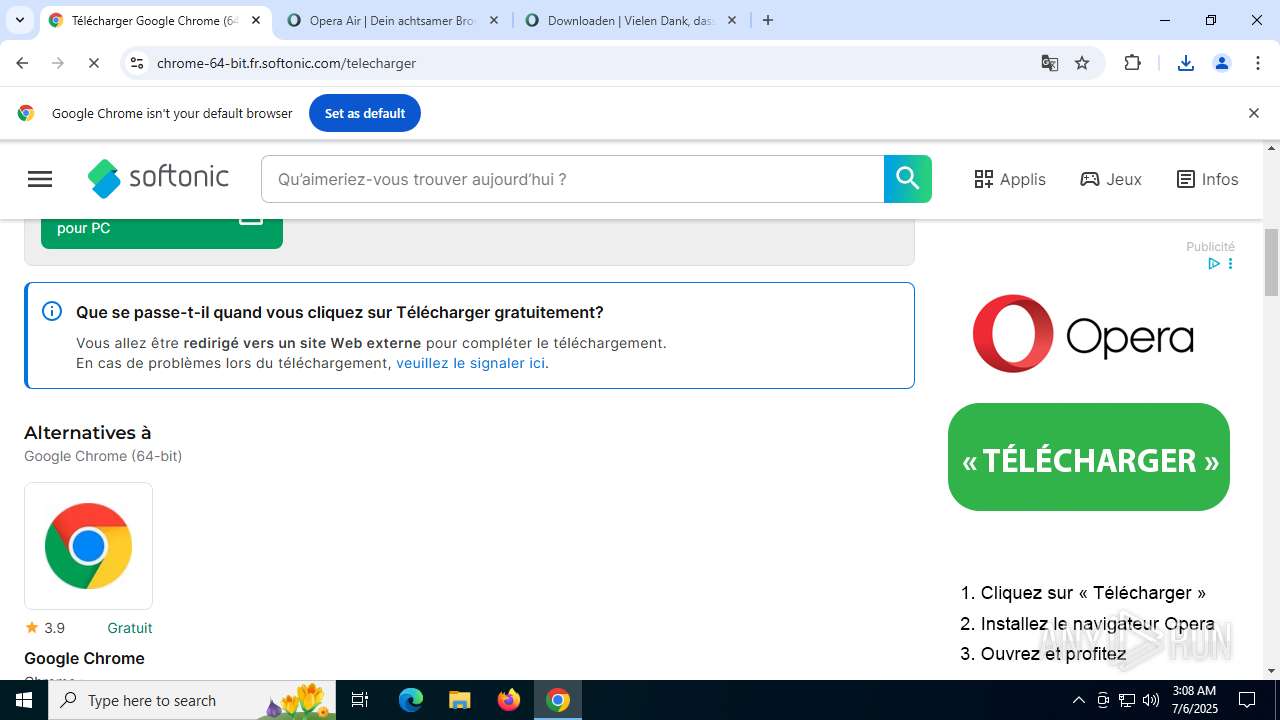
Task: Launch Firefox from taskbar
Action: coord(509,700)
